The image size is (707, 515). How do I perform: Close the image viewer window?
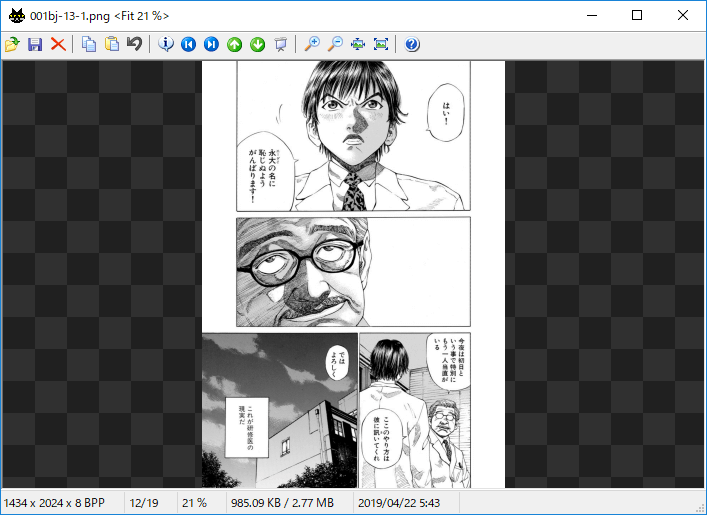click(x=683, y=16)
